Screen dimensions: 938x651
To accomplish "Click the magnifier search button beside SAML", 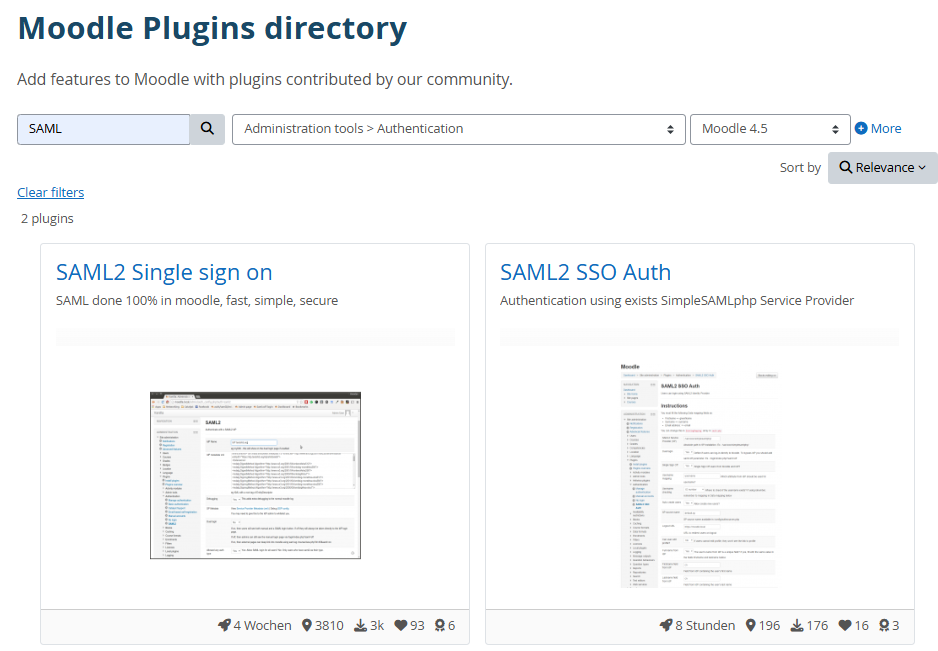I will pos(207,129).
